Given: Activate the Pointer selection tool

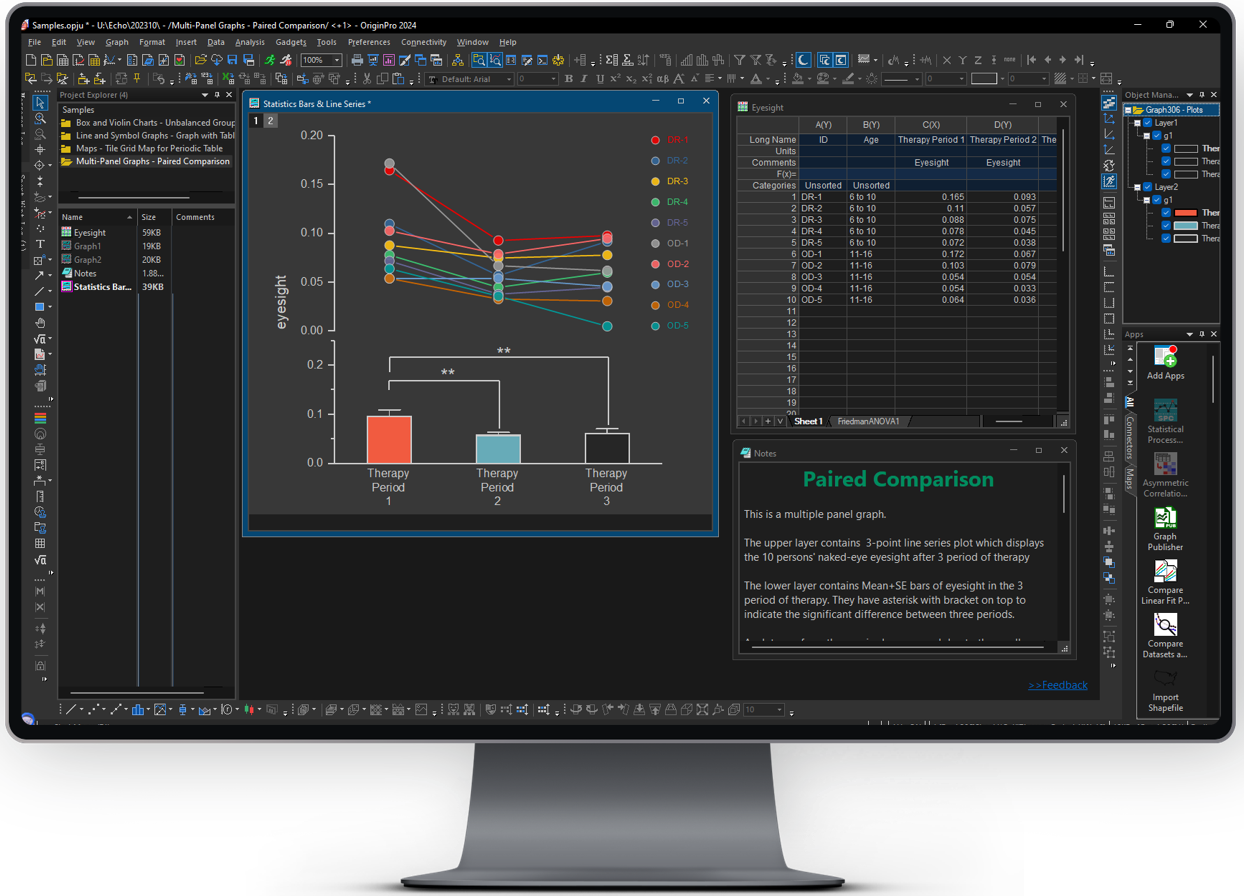Looking at the screenshot, I should [40, 104].
